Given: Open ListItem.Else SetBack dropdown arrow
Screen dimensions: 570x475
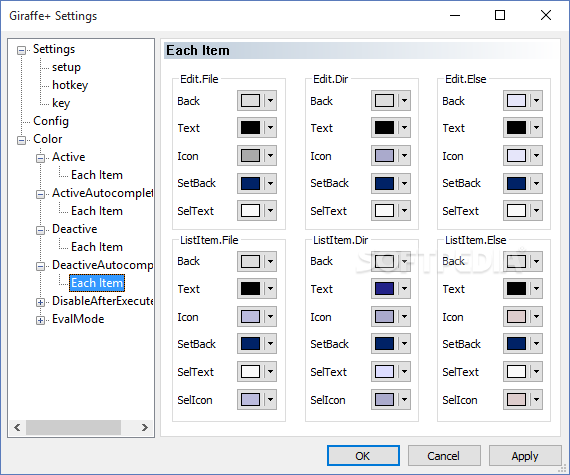Looking at the screenshot, I should [x=536, y=344].
